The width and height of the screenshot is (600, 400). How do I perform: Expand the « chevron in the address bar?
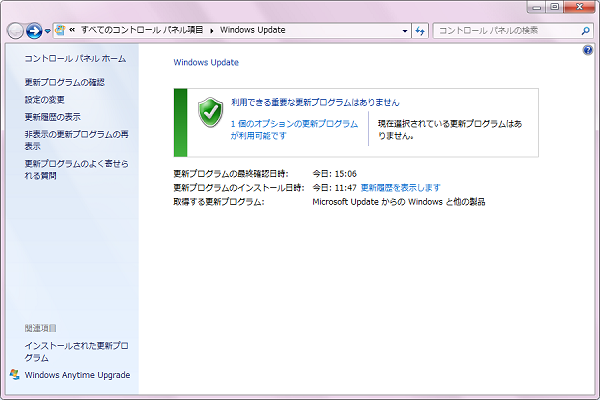tap(73, 30)
